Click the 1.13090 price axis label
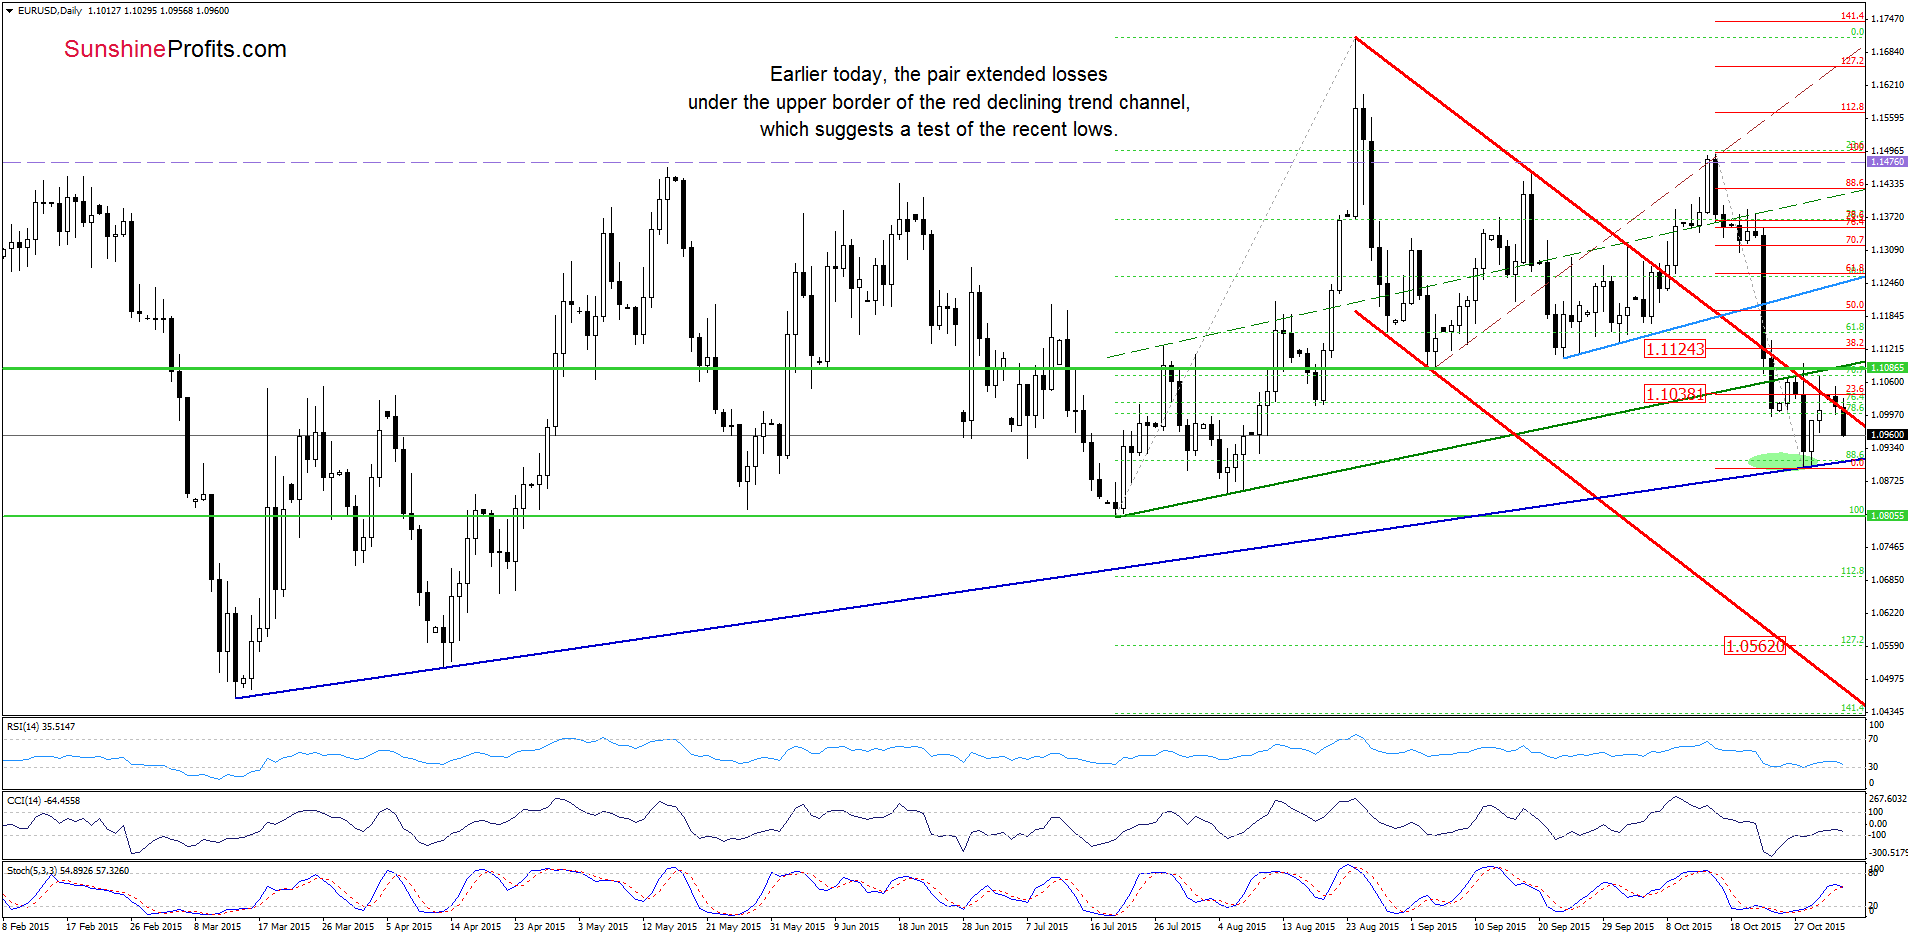This screenshot has width=1908, height=935. click(1887, 250)
